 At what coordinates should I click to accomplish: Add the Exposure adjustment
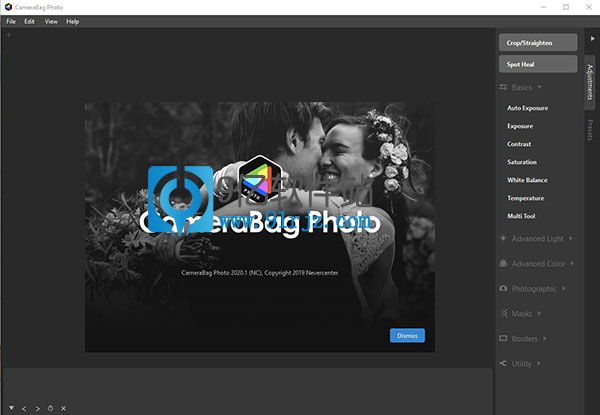click(520, 126)
